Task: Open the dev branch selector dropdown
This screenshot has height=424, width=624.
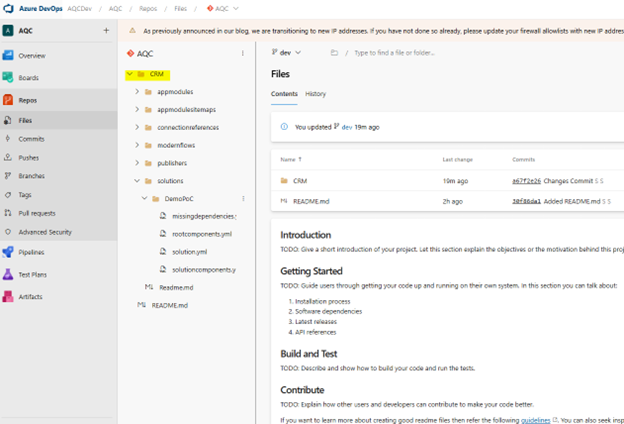Action: click(286, 53)
